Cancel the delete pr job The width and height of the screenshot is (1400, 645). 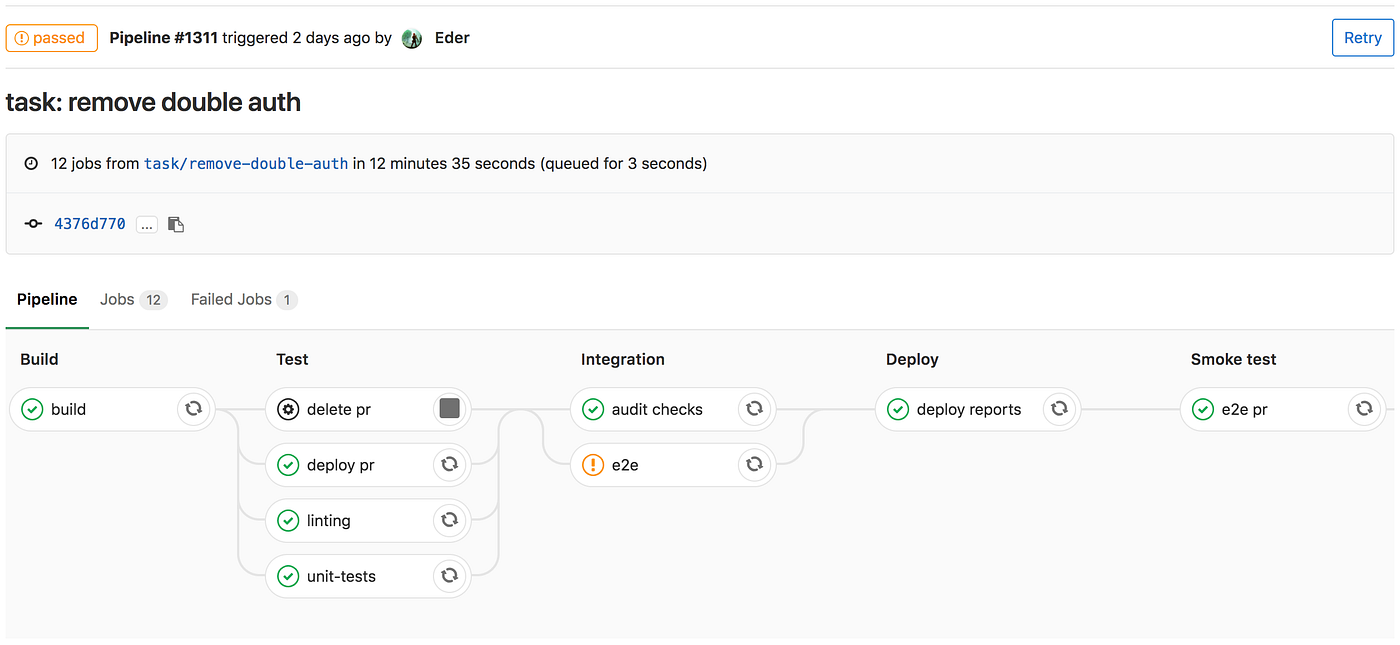click(x=449, y=409)
